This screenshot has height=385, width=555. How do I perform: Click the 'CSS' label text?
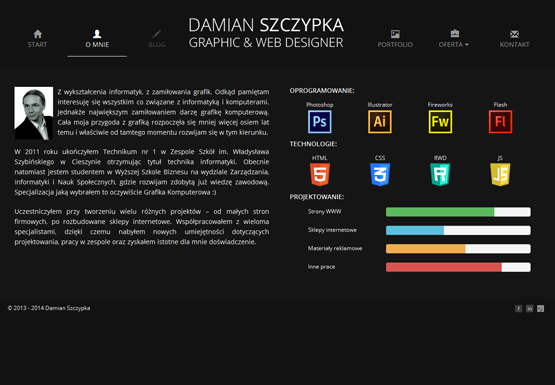380,158
